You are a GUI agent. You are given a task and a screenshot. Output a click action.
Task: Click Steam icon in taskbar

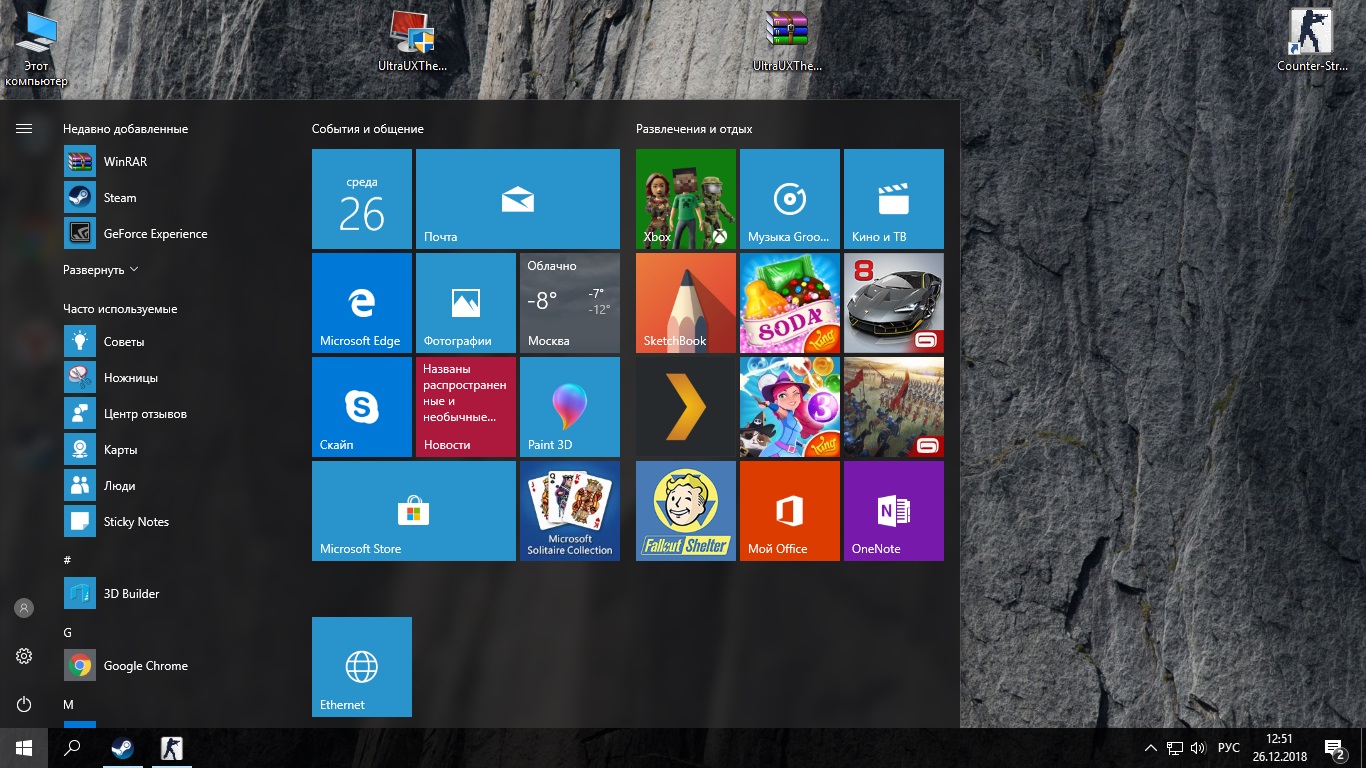124,748
